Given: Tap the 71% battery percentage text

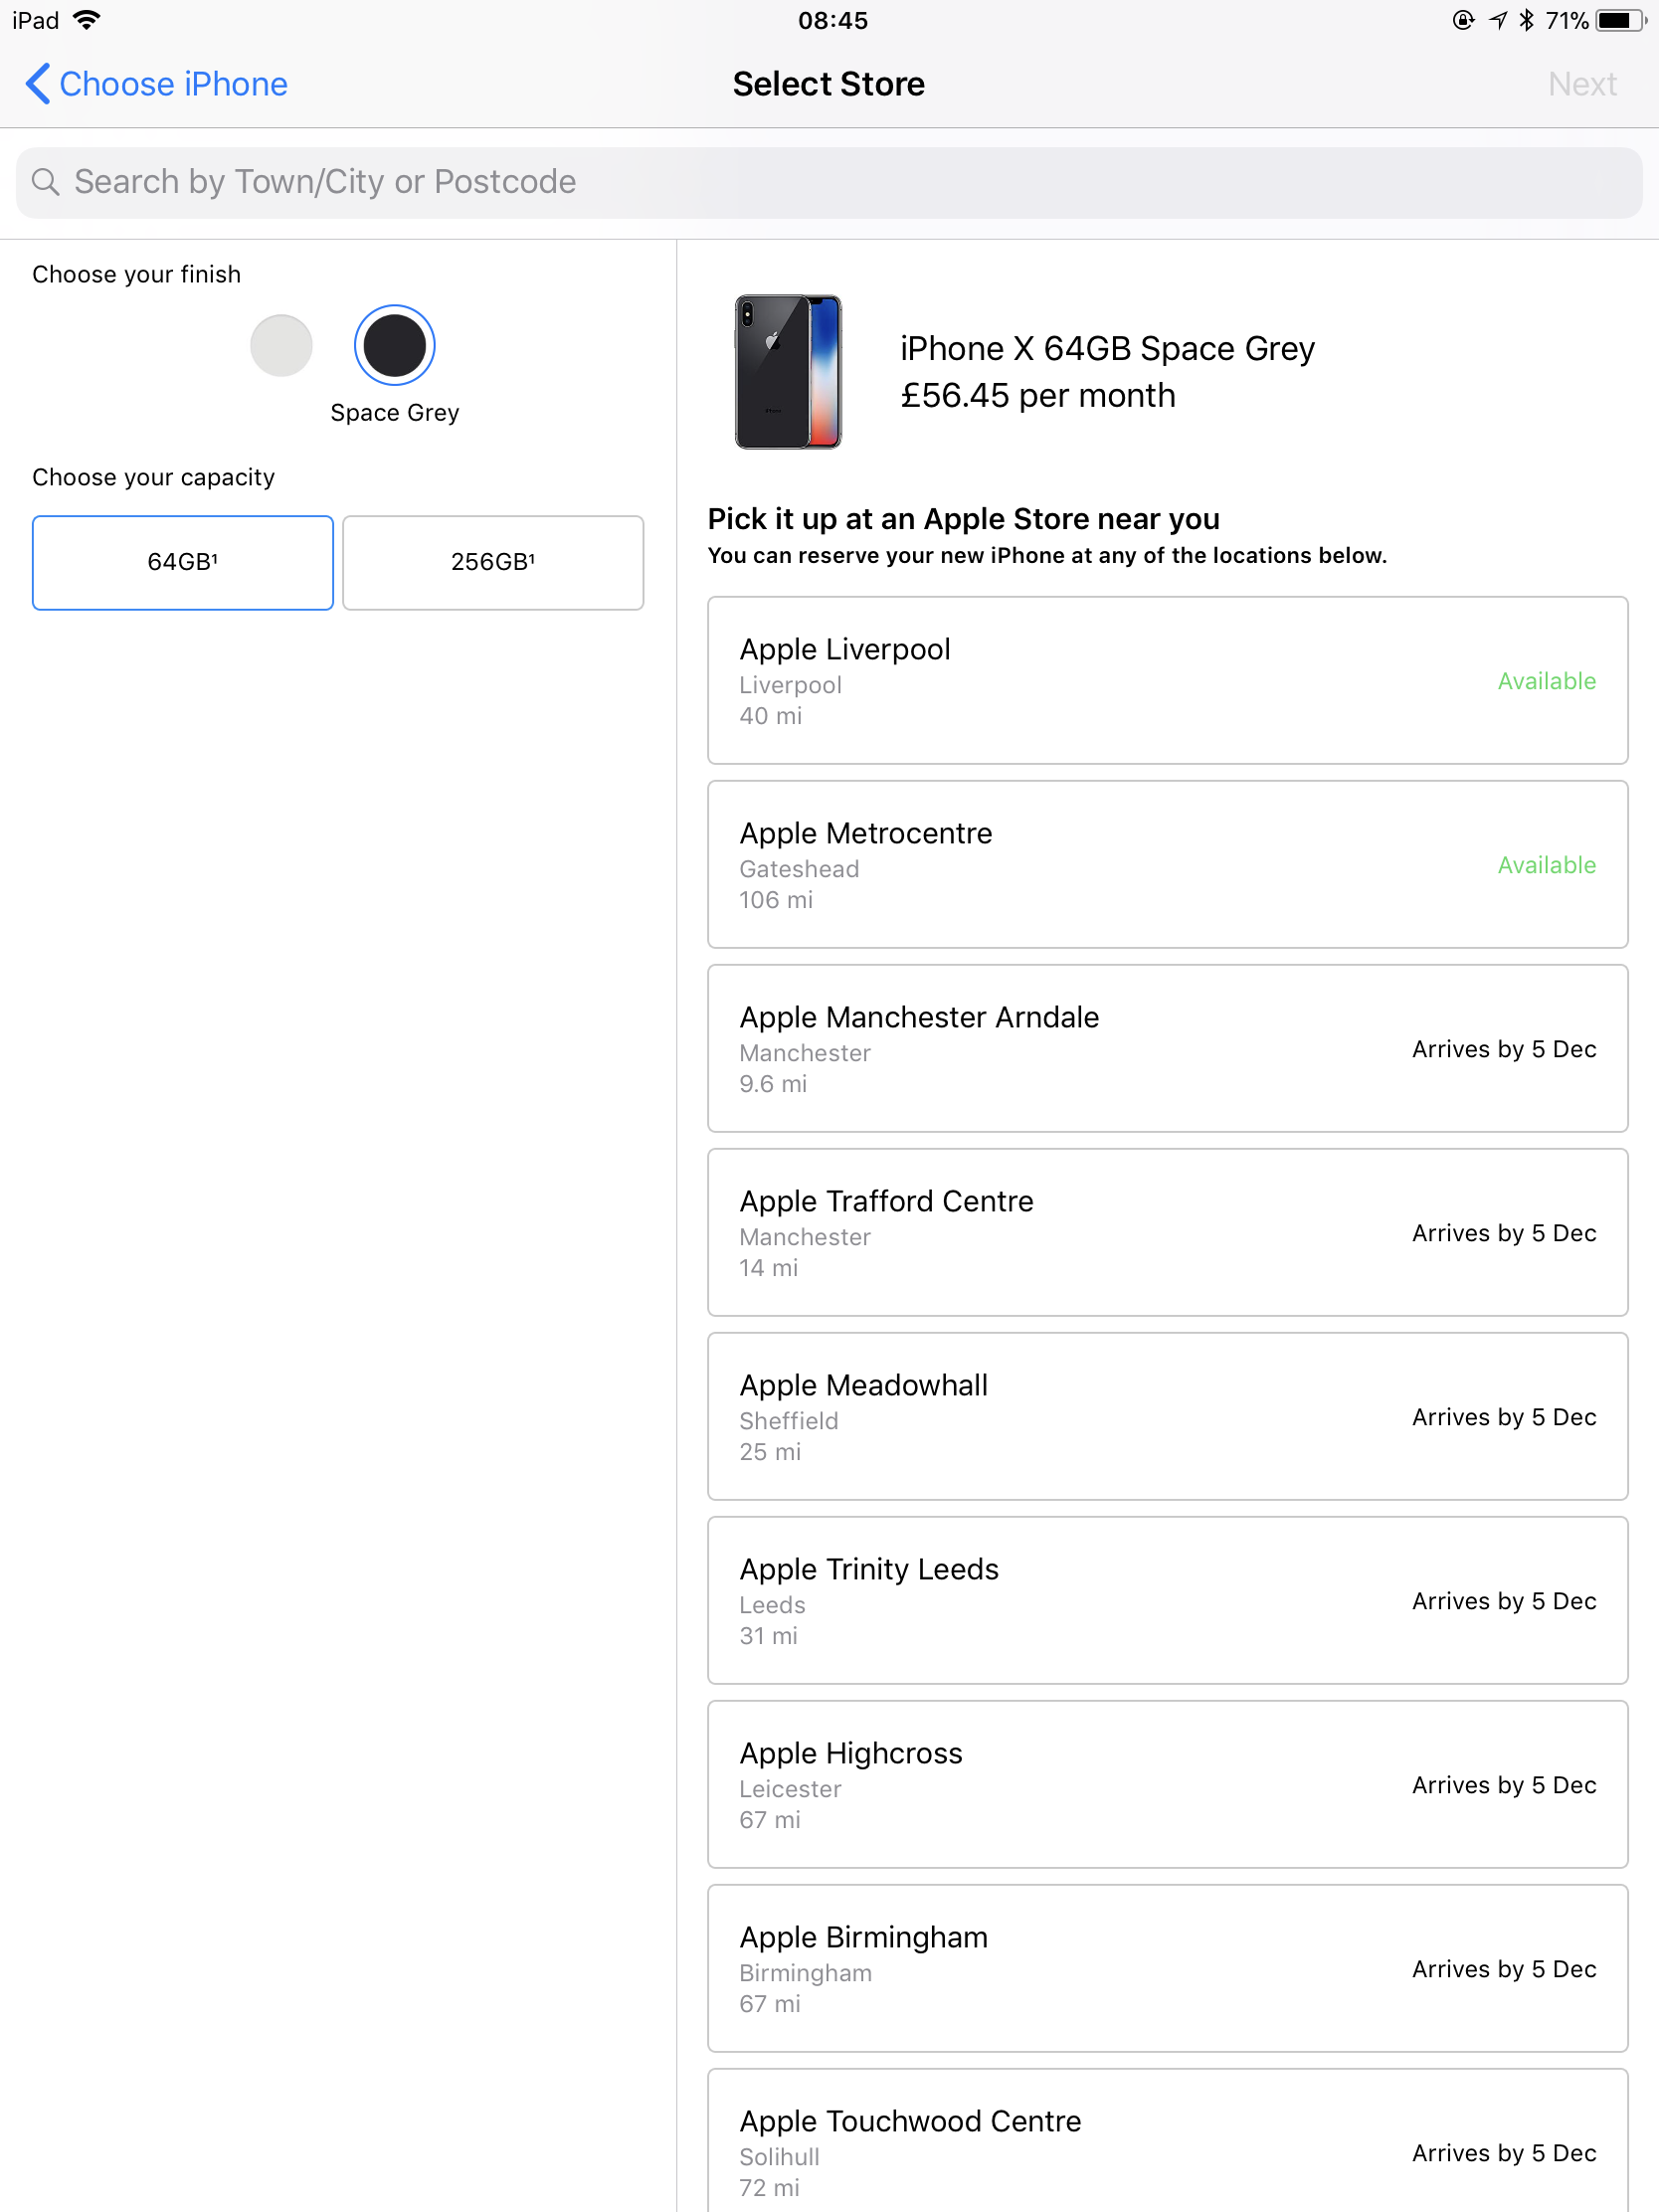Looking at the screenshot, I should click(x=1567, y=20).
